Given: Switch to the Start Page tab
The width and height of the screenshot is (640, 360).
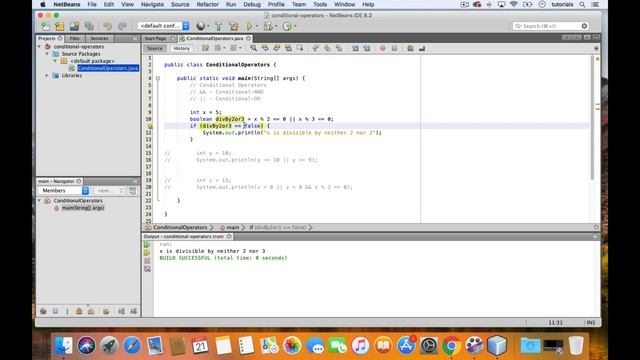Looking at the screenshot, I should [156, 38].
